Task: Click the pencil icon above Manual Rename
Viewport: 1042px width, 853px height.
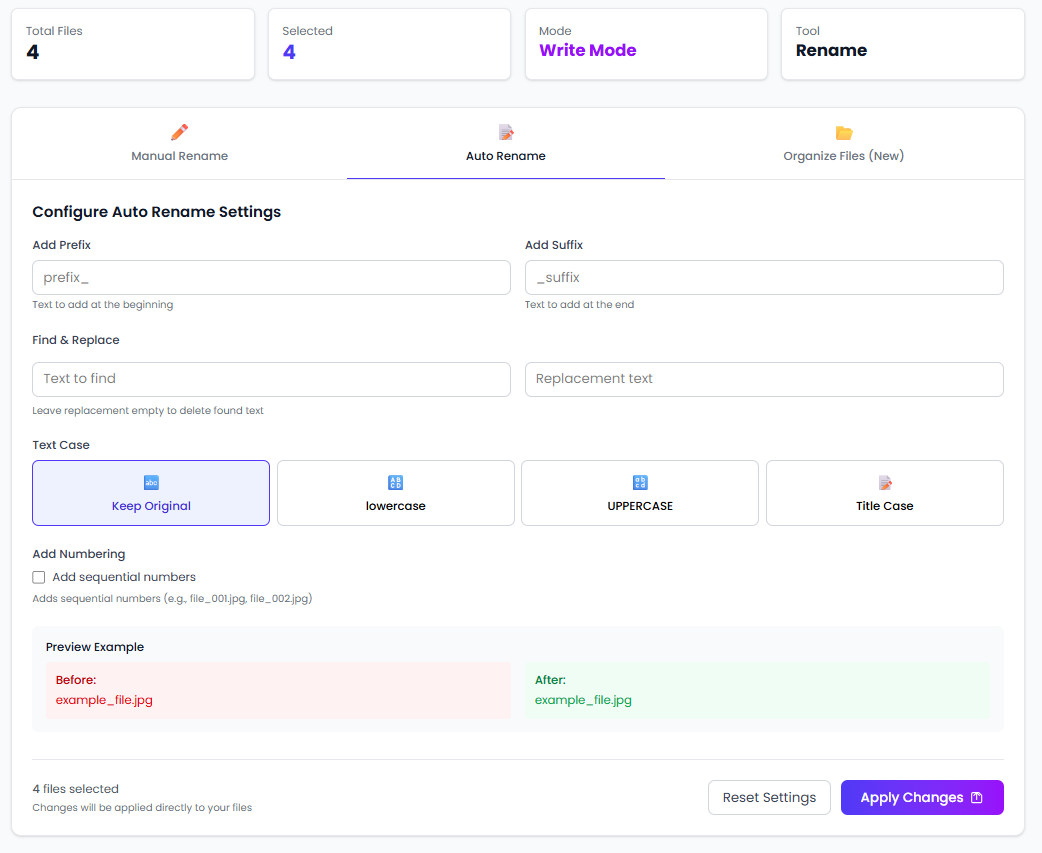Action: click(x=179, y=131)
